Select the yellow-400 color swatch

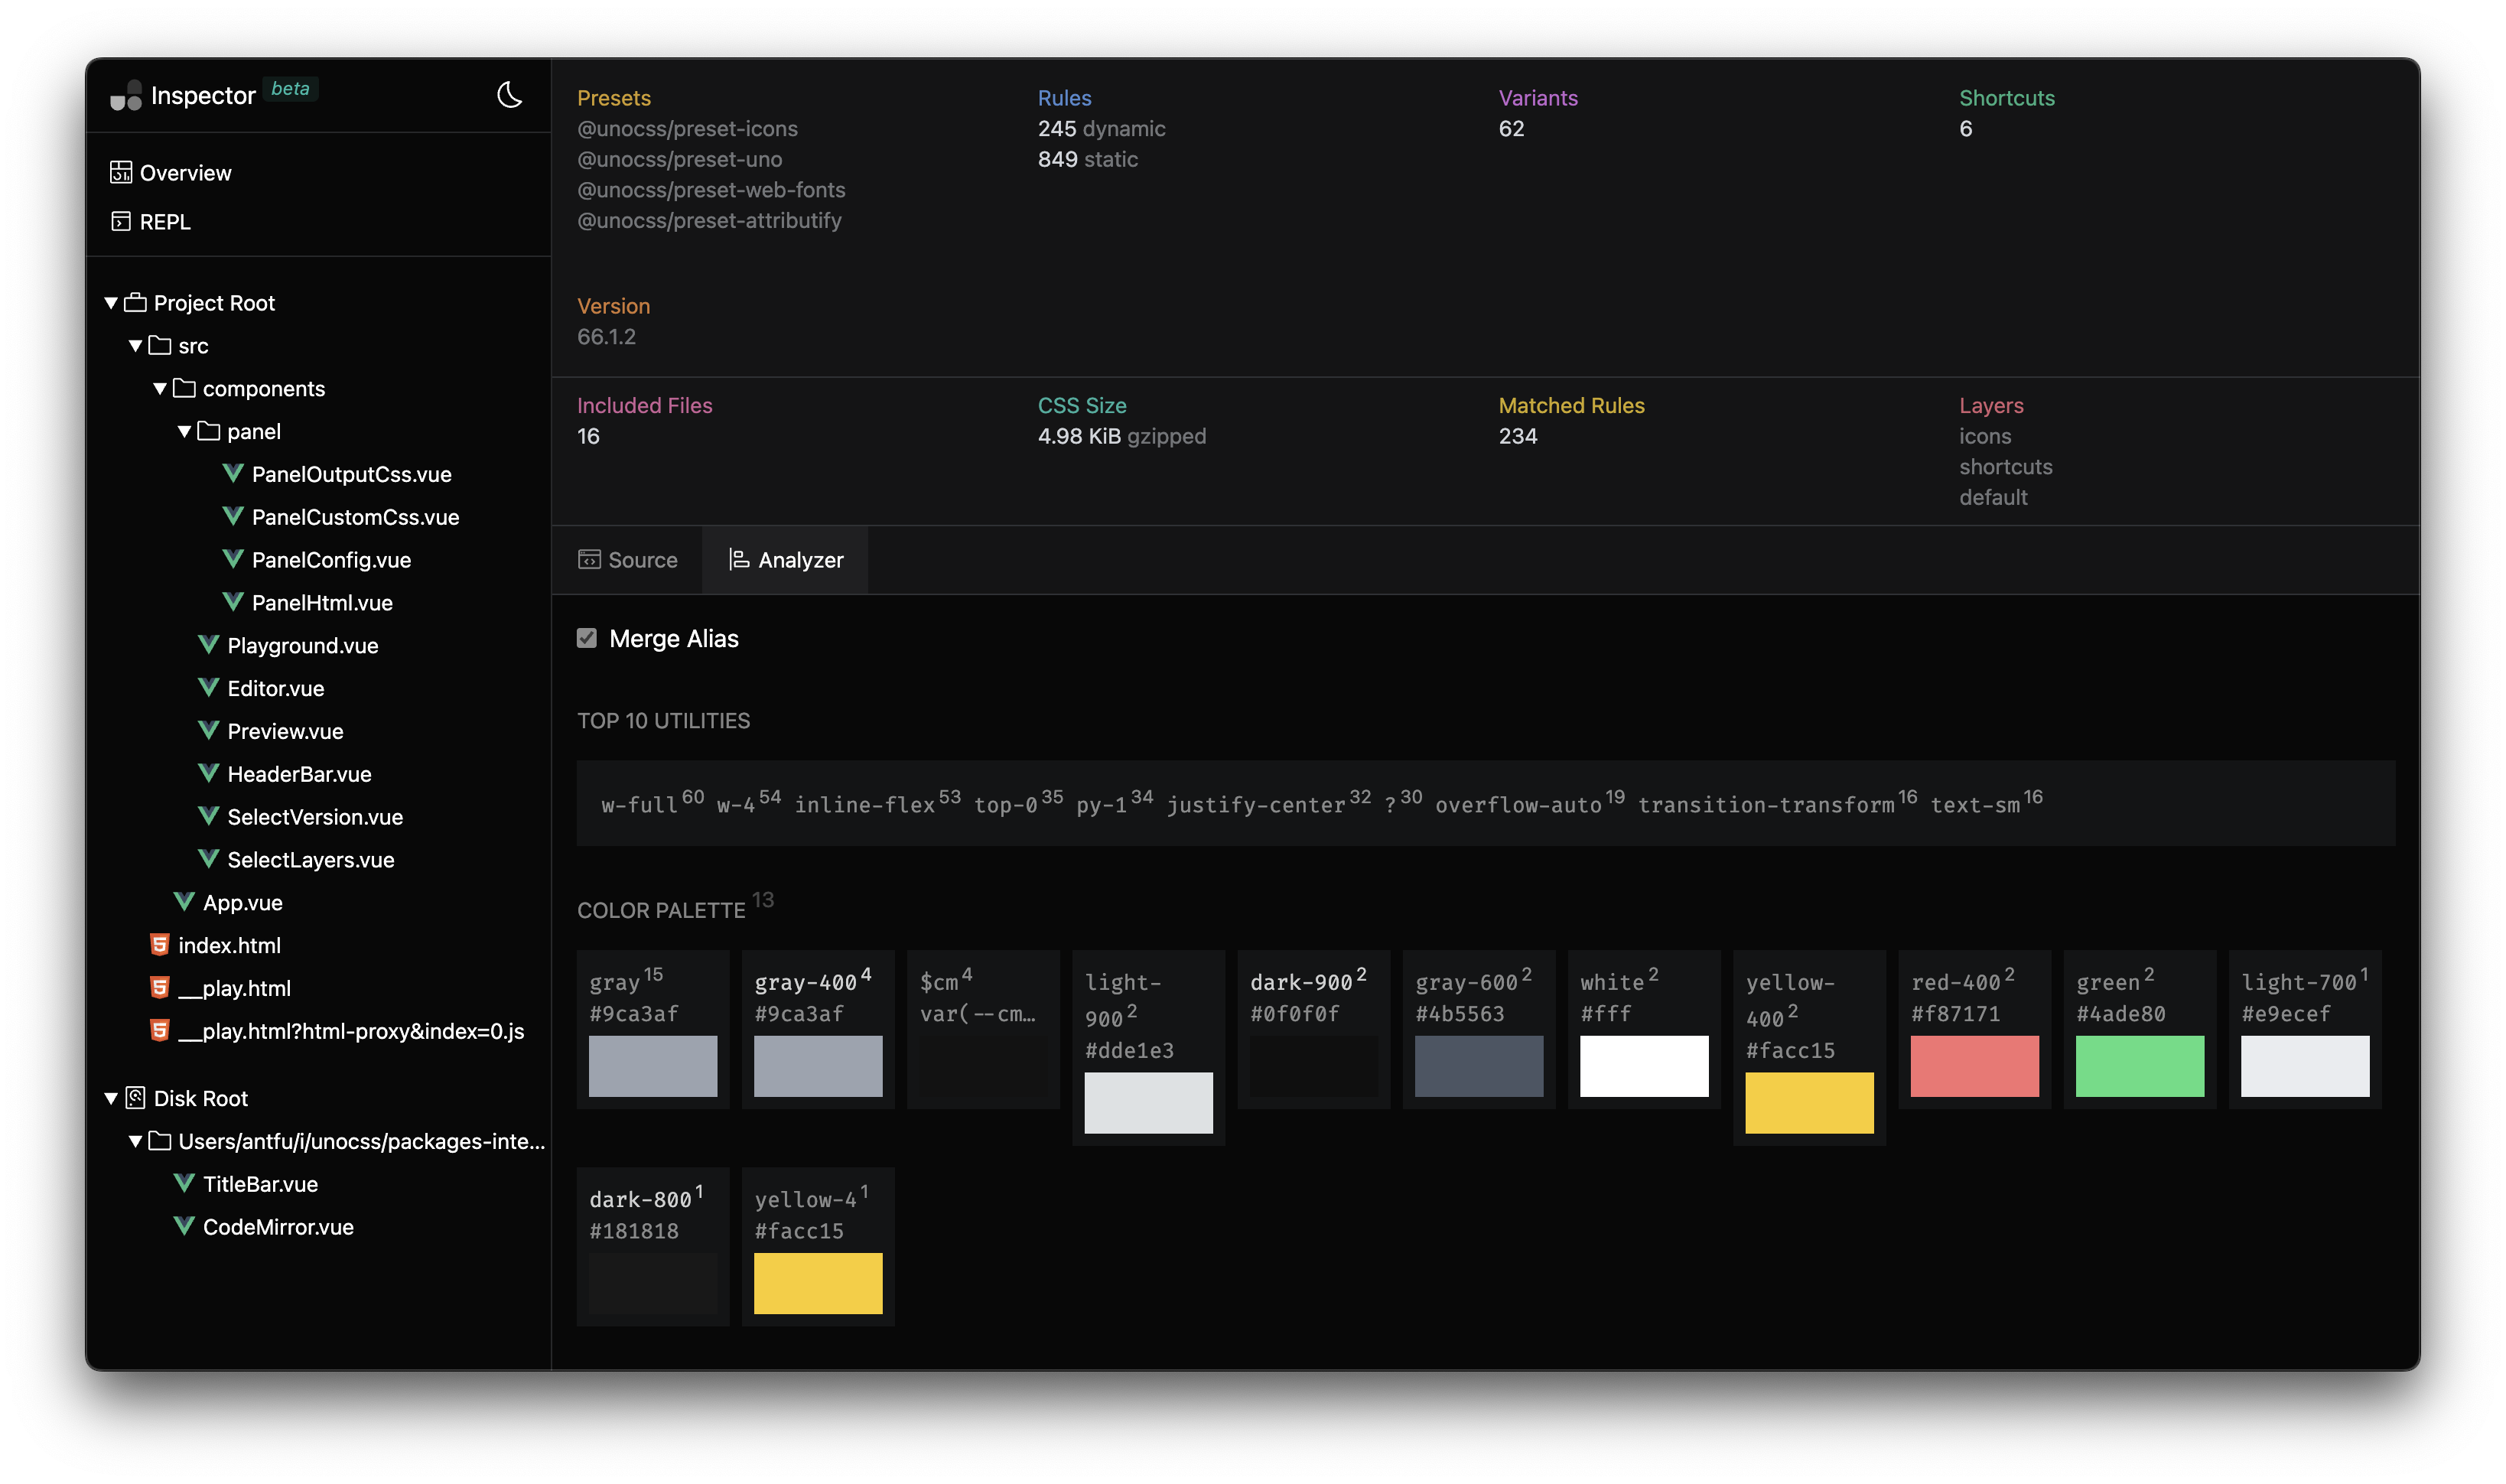coord(1809,1103)
